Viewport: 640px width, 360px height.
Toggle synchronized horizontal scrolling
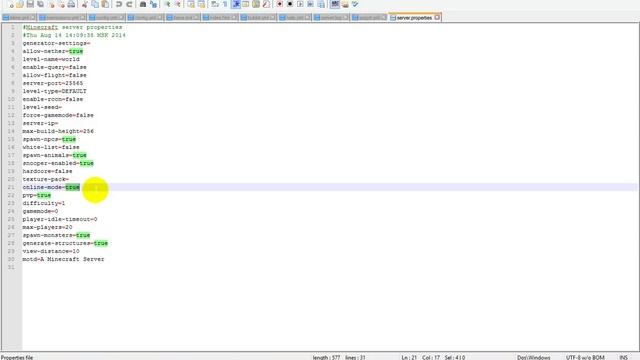[201, 4]
